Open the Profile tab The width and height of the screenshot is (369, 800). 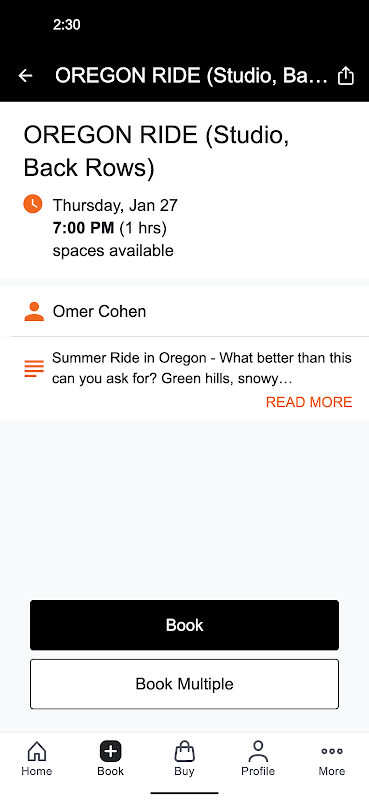point(258,758)
